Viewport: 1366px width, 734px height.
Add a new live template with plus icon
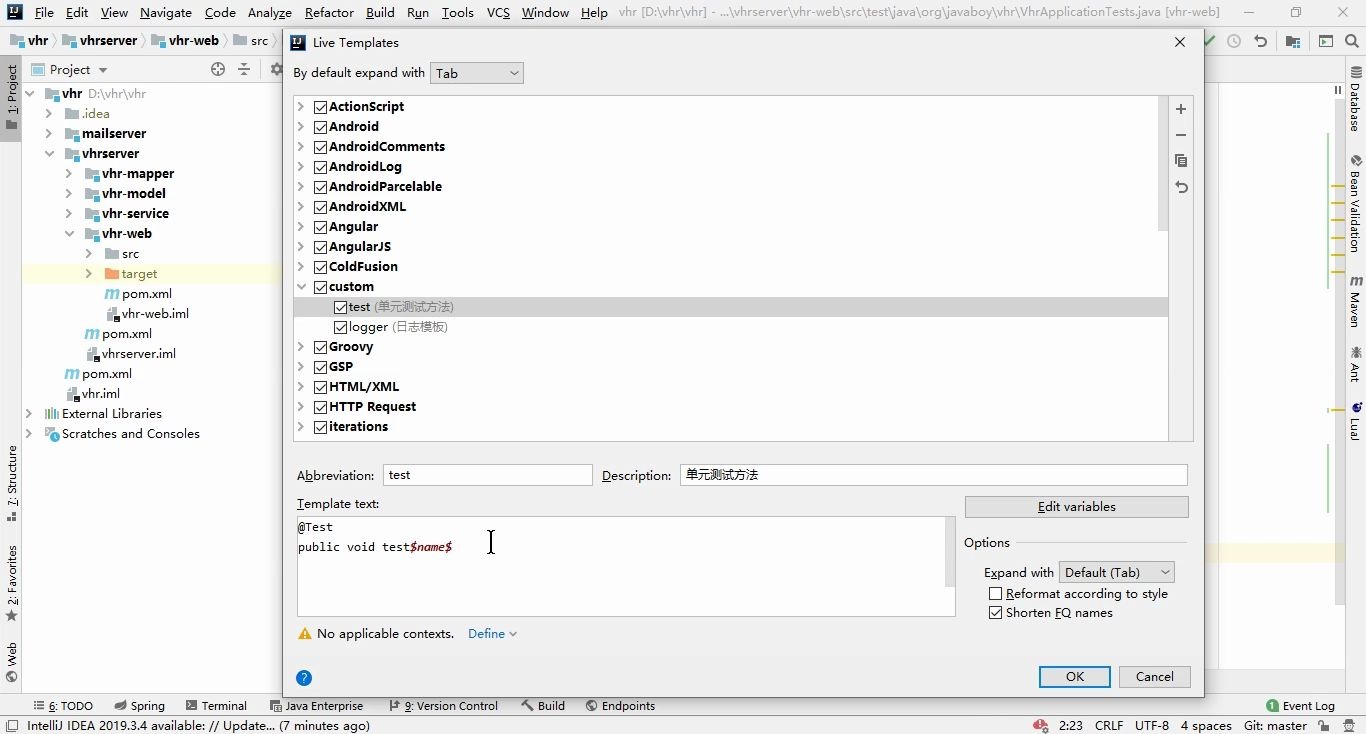pyautogui.click(x=1181, y=109)
